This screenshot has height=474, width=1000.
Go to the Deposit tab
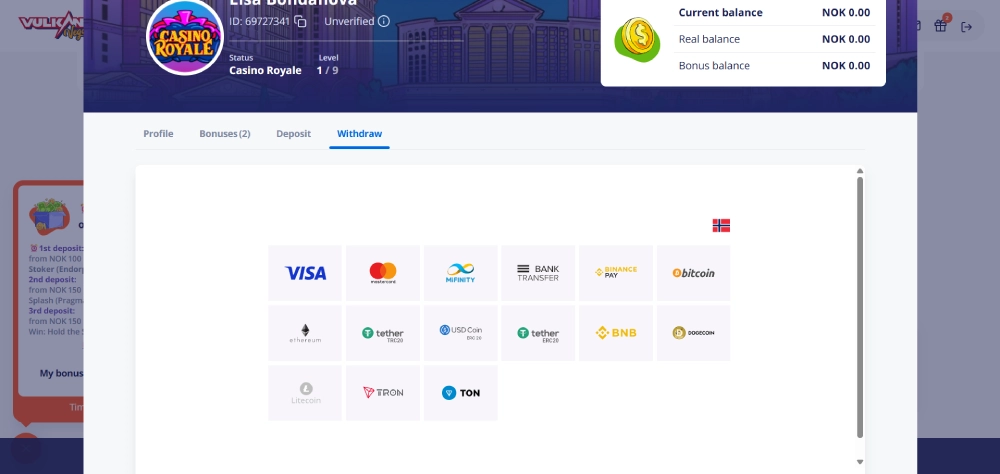click(x=293, y=133)
